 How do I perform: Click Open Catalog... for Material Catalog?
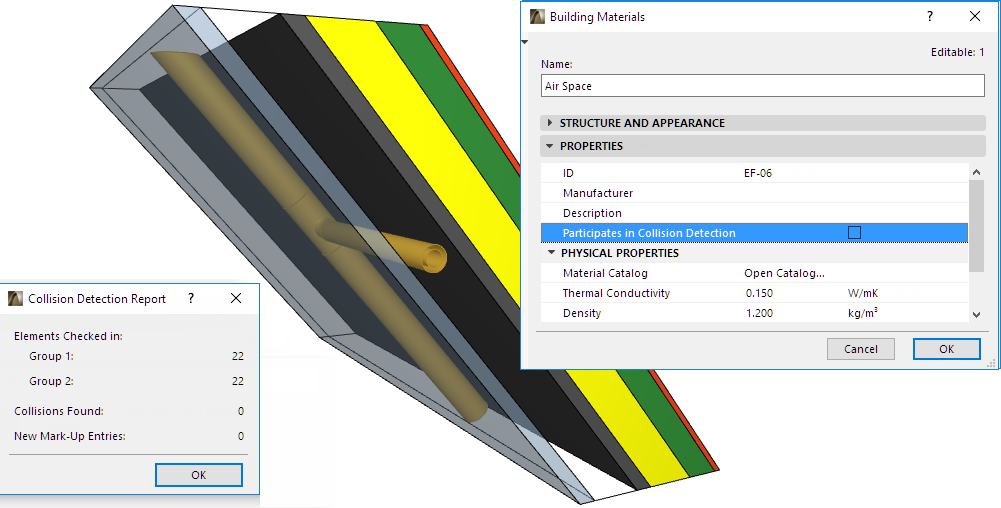pos(785,273)
